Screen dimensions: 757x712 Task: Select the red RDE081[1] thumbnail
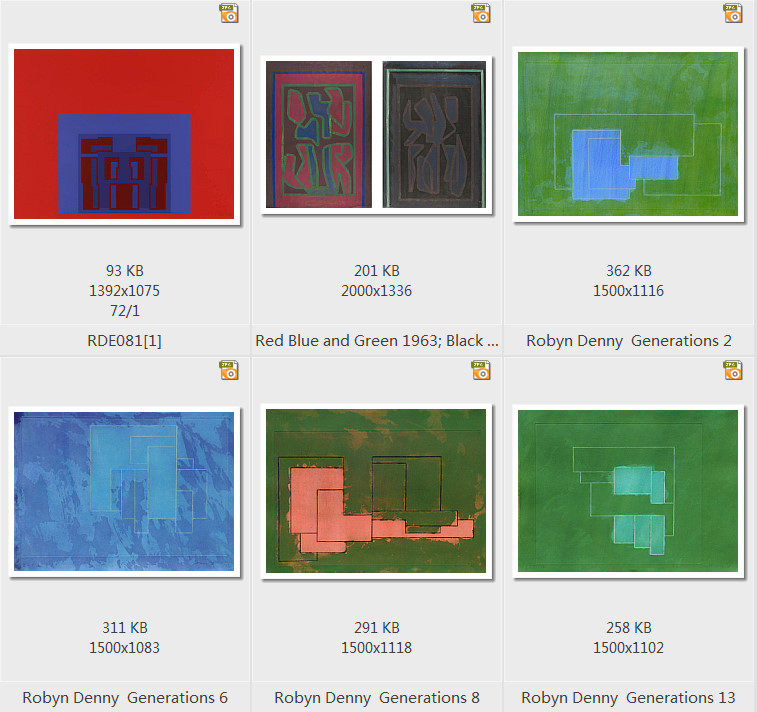(124, 134)
